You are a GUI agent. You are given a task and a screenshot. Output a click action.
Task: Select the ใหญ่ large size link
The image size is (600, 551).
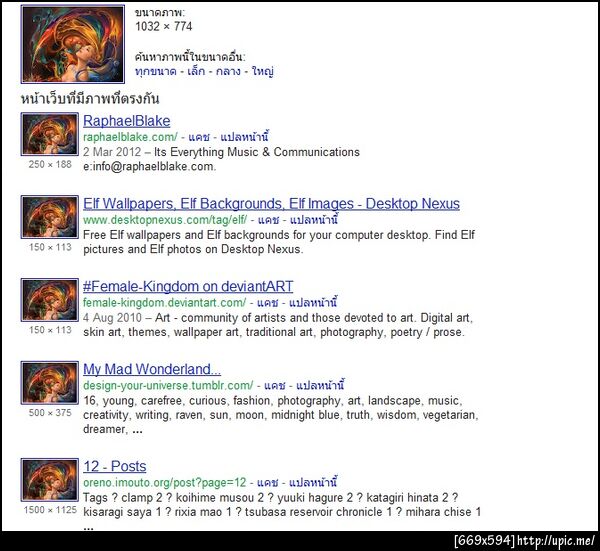click(x=262, y=71)
